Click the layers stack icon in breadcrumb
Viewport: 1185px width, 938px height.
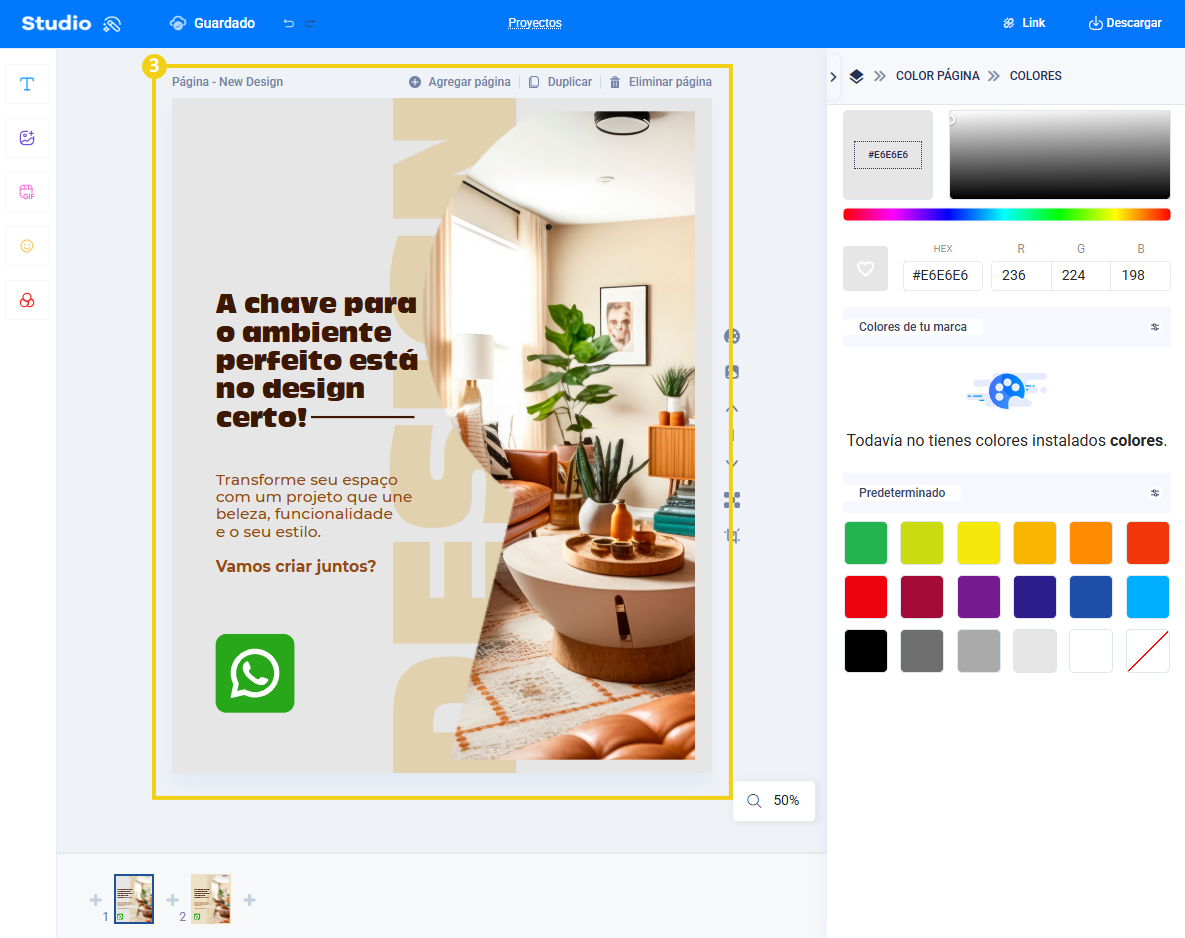pos(856,76)
